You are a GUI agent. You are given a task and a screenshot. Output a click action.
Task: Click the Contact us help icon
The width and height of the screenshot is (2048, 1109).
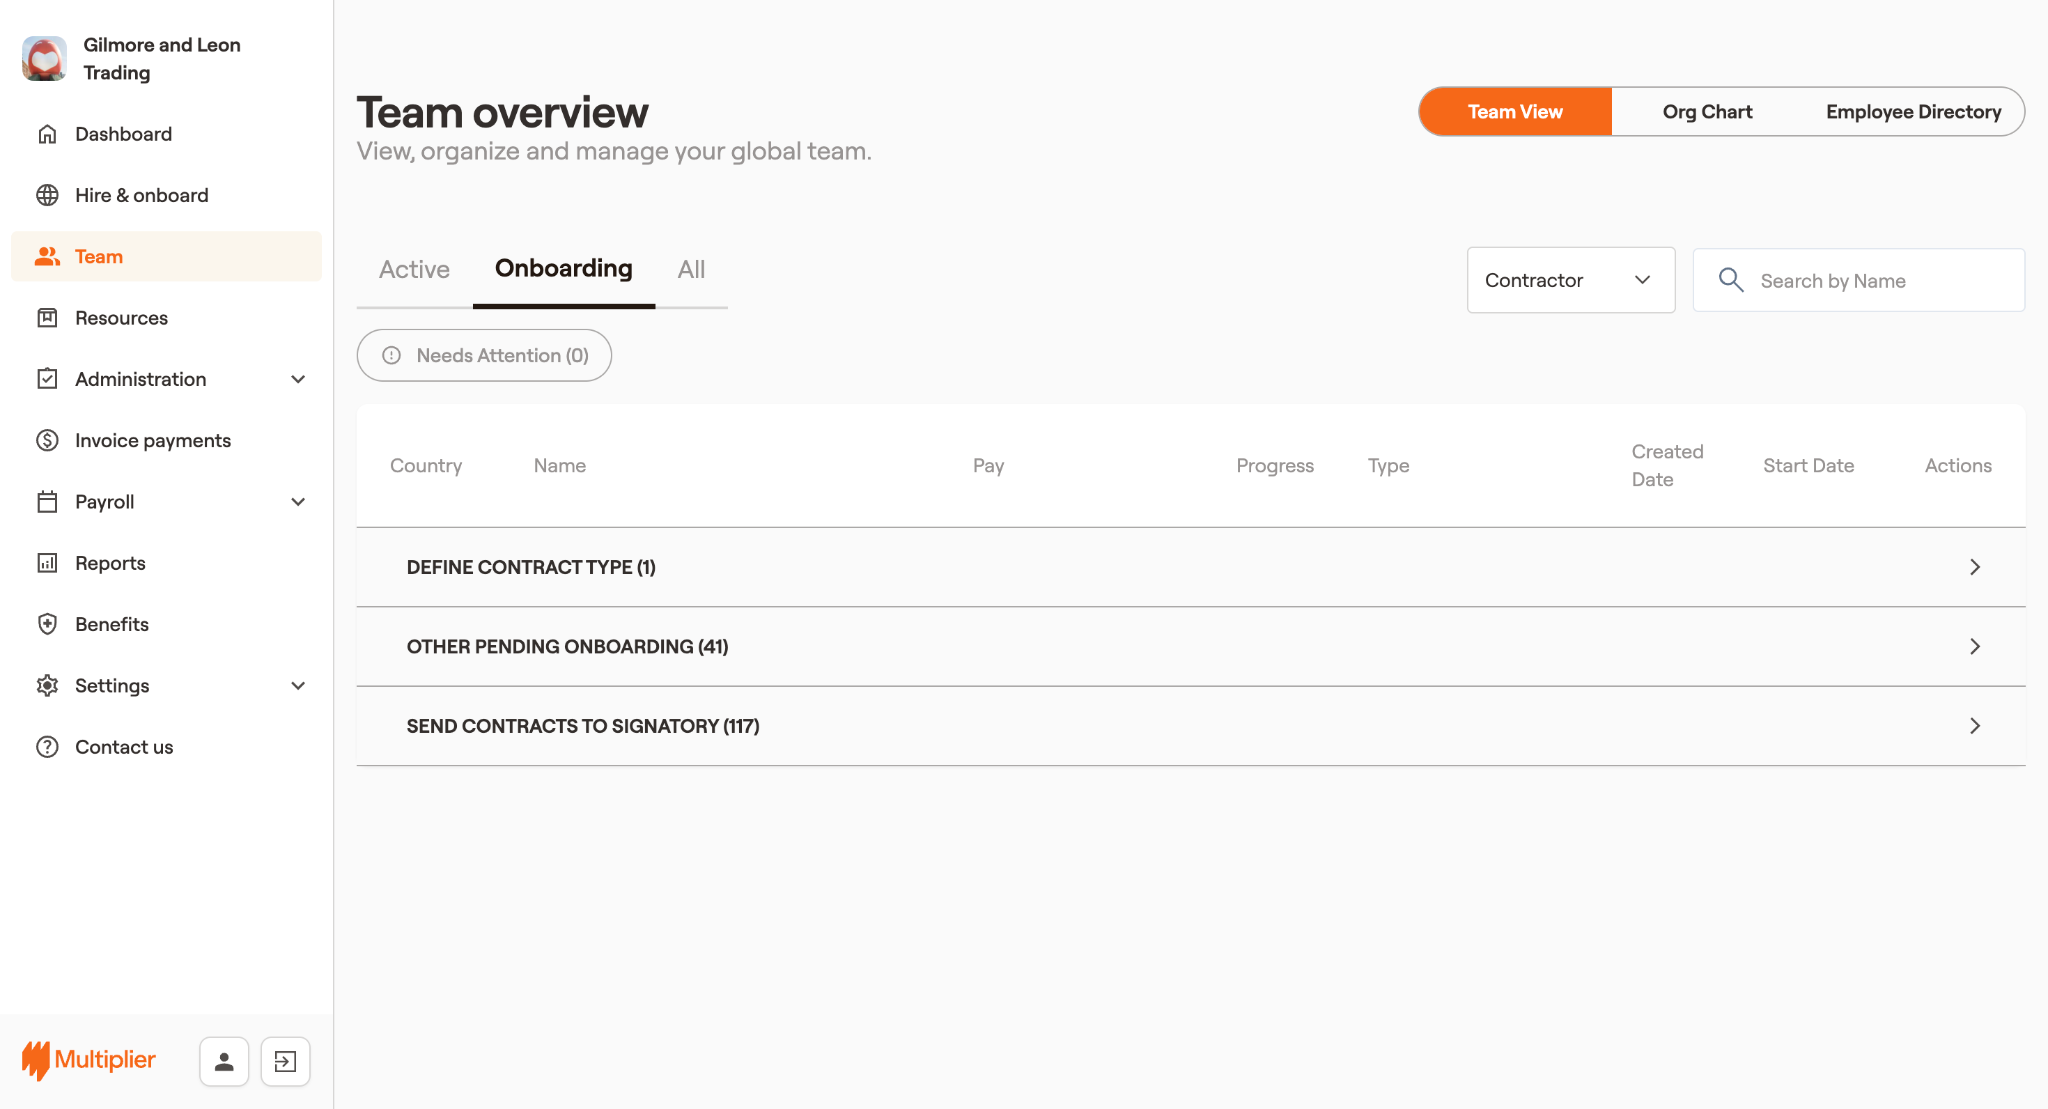[x=47, y=747]
